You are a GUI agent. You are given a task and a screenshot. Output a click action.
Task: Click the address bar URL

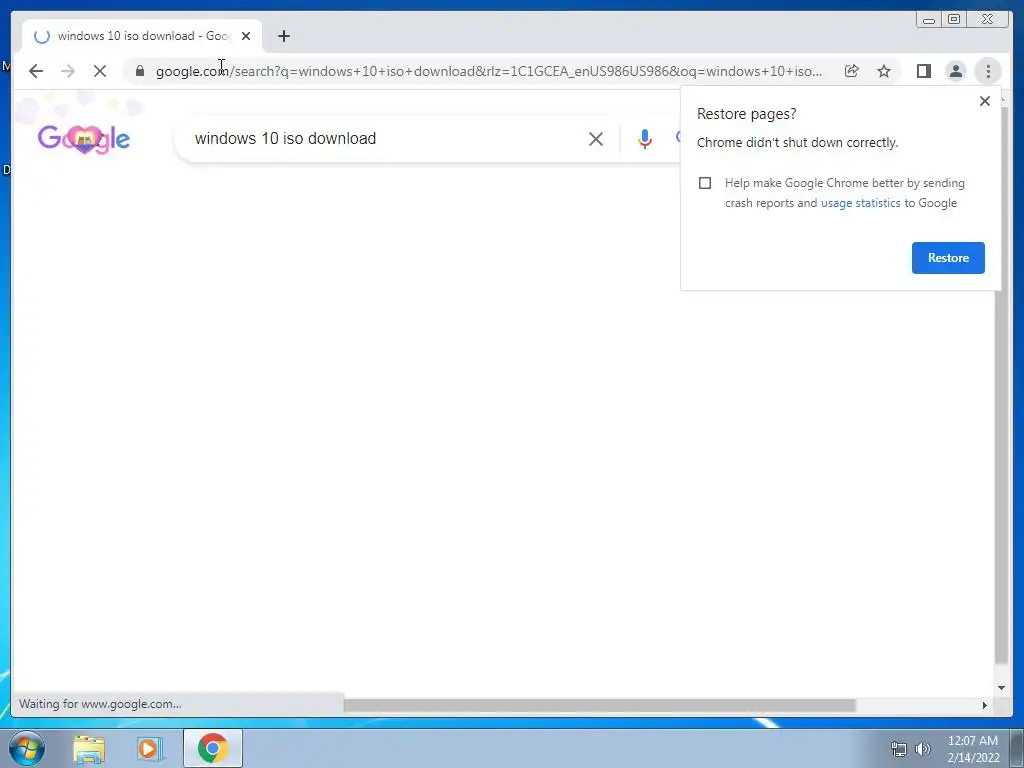(488, 71)
